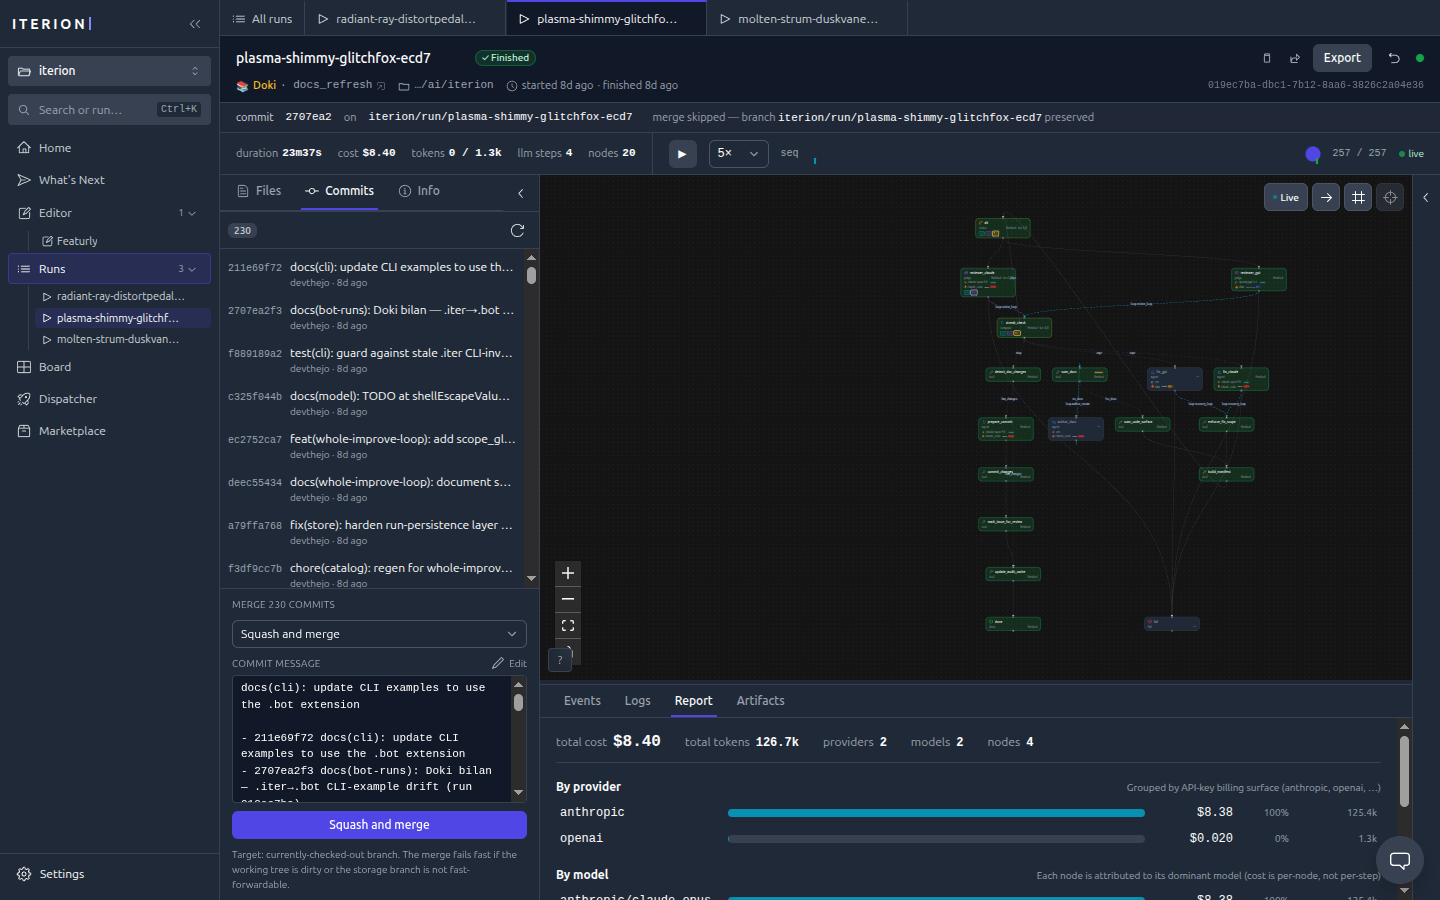Expand the right side panel chevron

(x=1426, y=197)
